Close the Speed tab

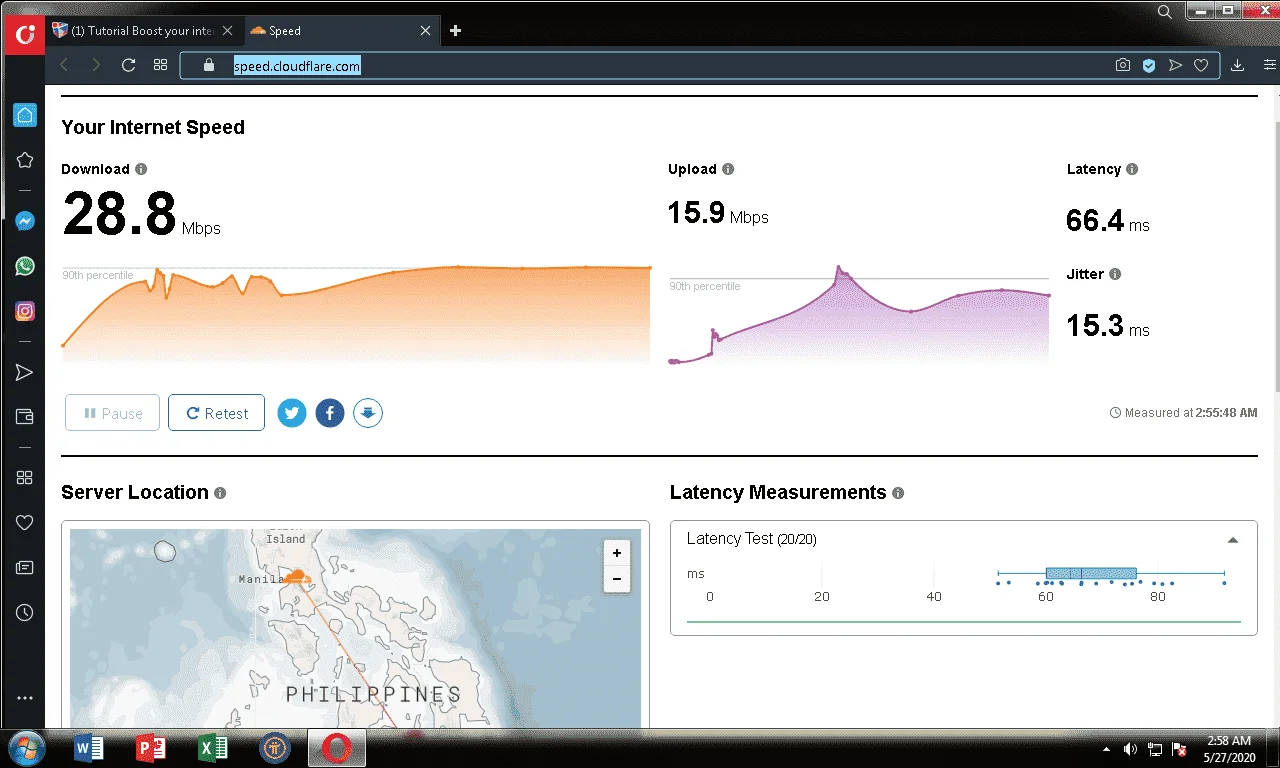pos(426,31)
